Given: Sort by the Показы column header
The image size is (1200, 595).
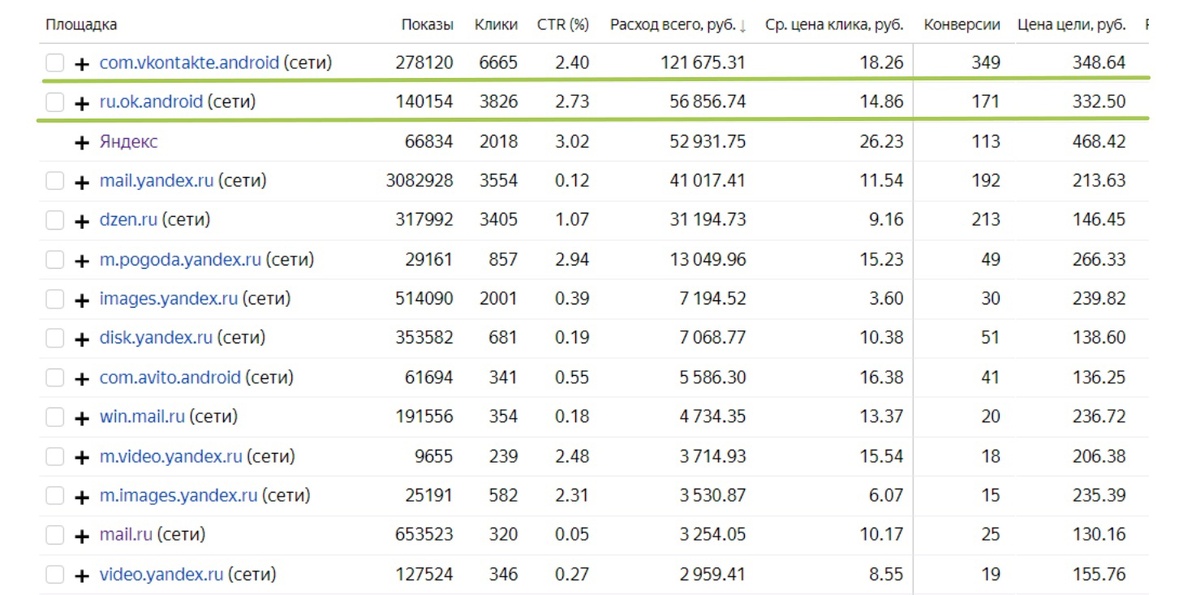Looking at the screenshot, I should point(427,24).
